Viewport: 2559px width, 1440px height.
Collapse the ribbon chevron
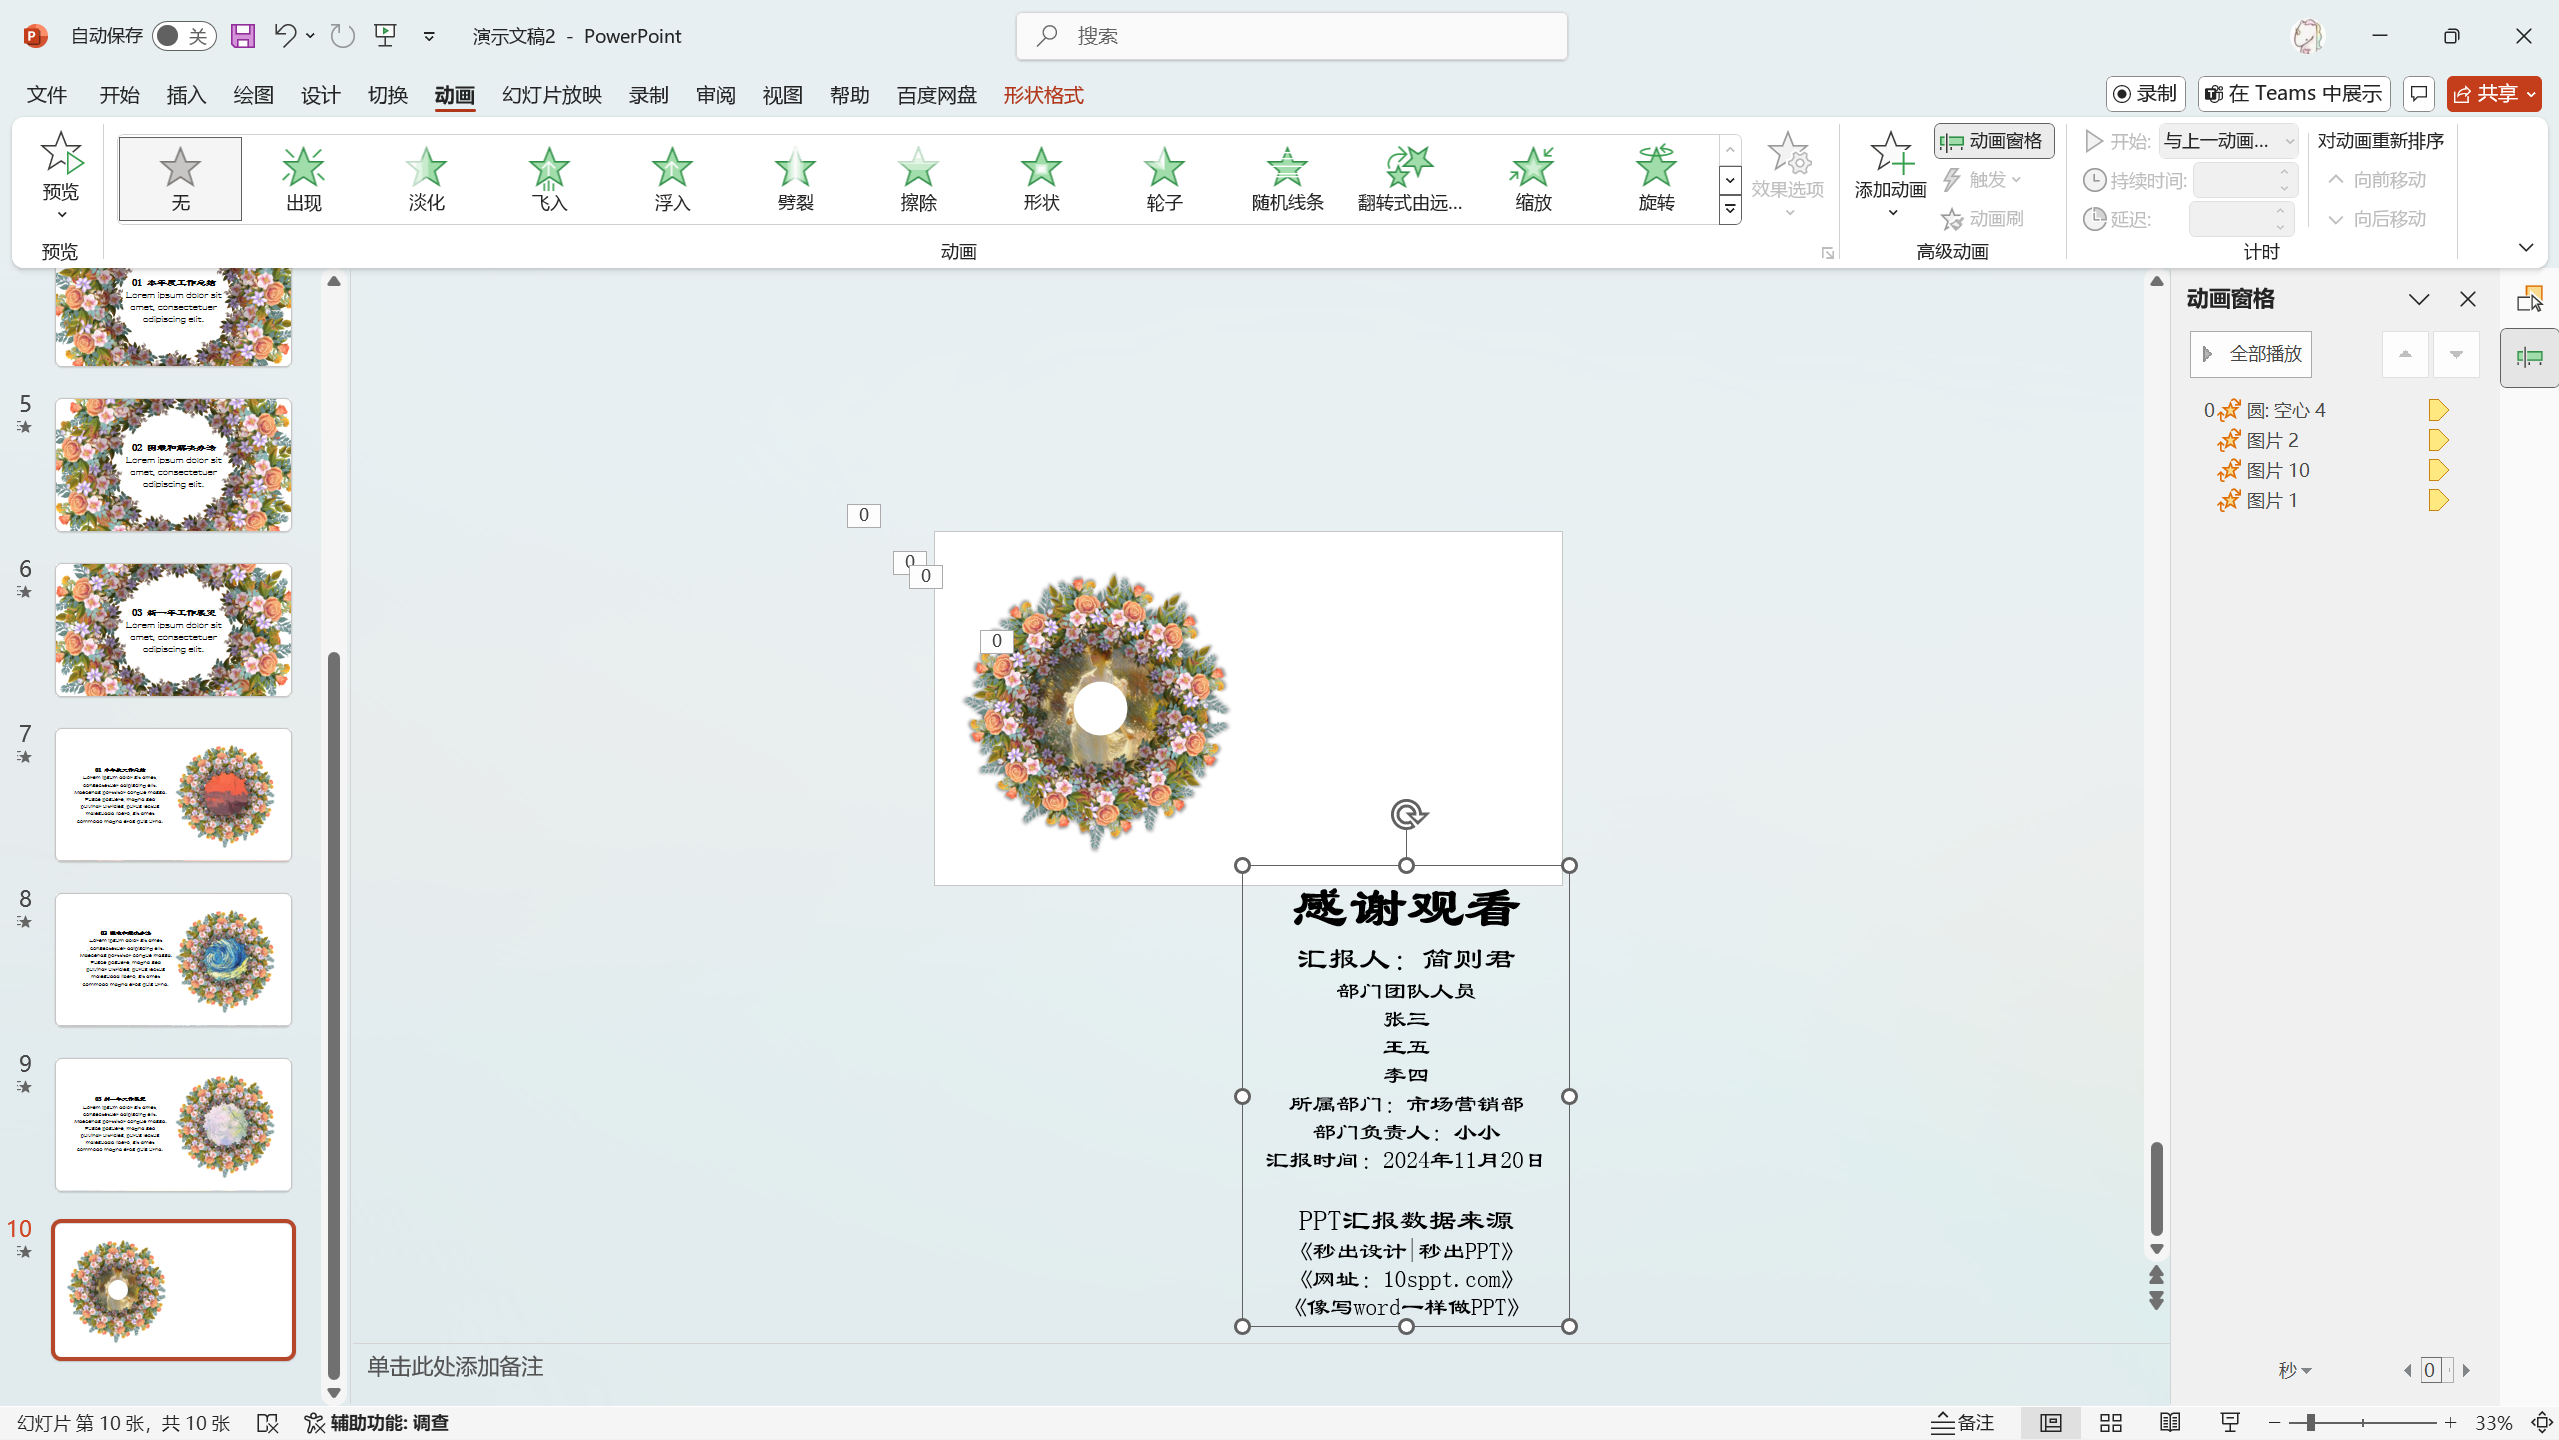coord(2526,247)
